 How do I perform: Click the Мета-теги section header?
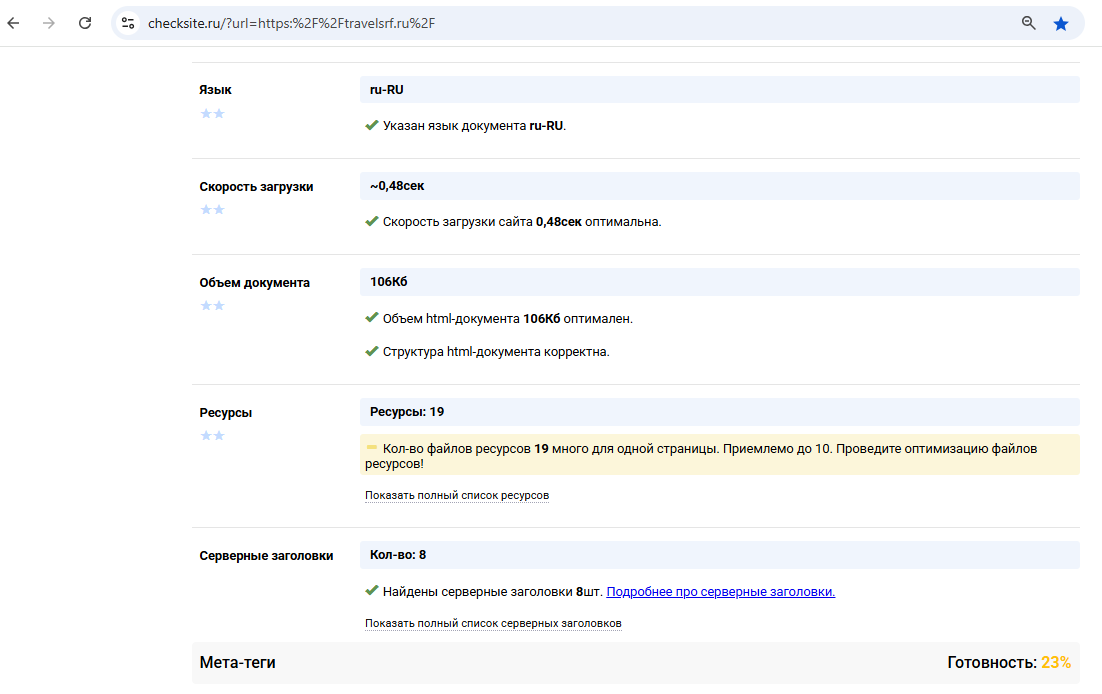click(238, 662)
